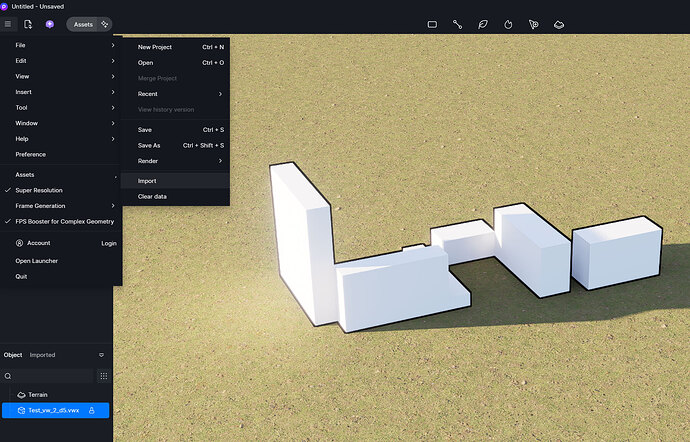The width and height of the screenshot is (690, 442).
Task: Click the lock icon on Test_vw_2_d5.vwx
Action: coord(92,410)
